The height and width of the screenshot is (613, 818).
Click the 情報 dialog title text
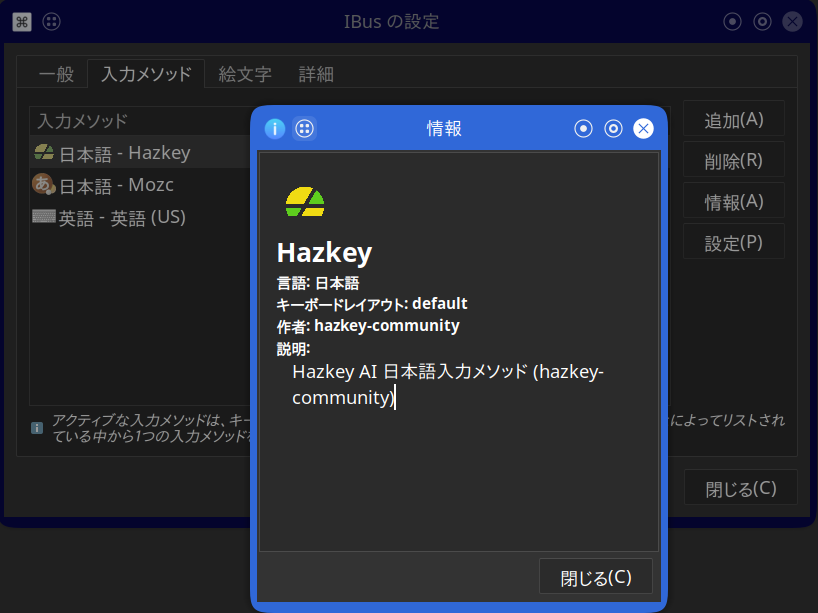point(444,128)
